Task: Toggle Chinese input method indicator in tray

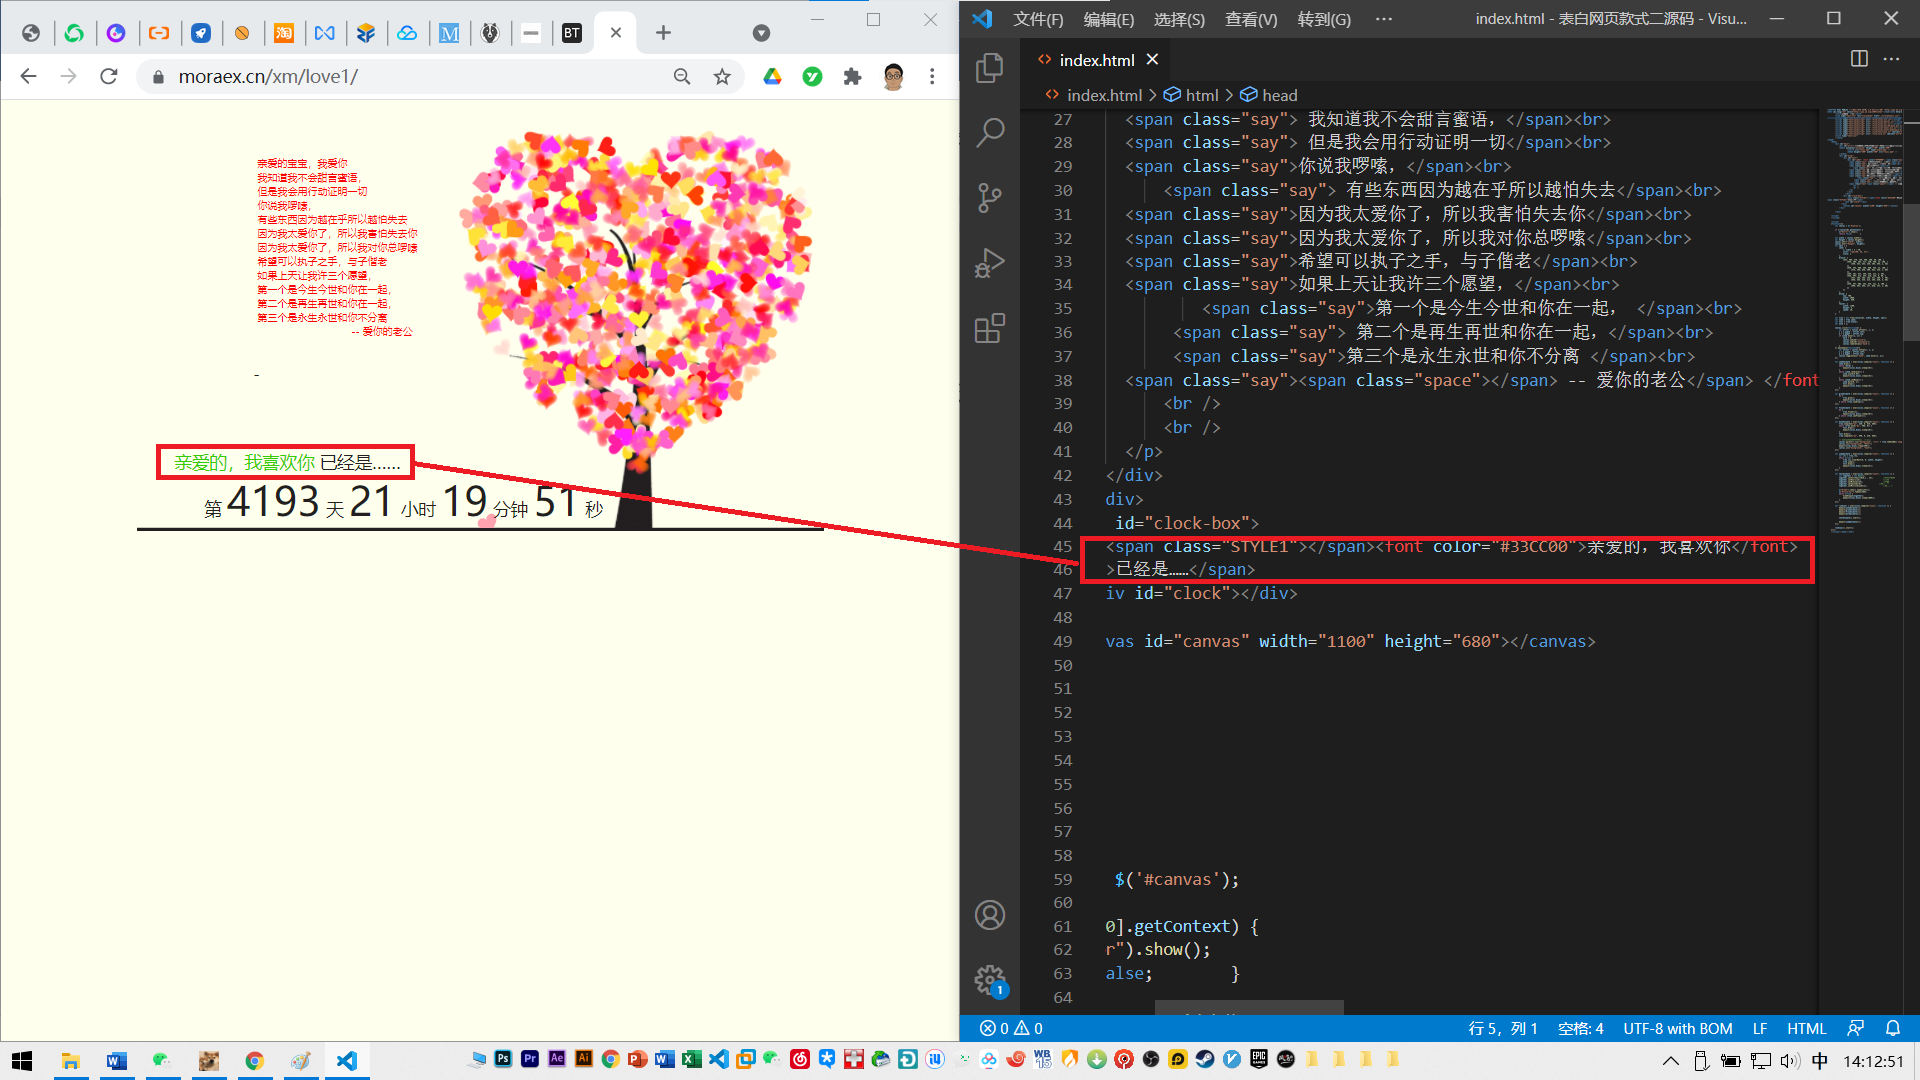Action: click(x=1819, y=1061)
